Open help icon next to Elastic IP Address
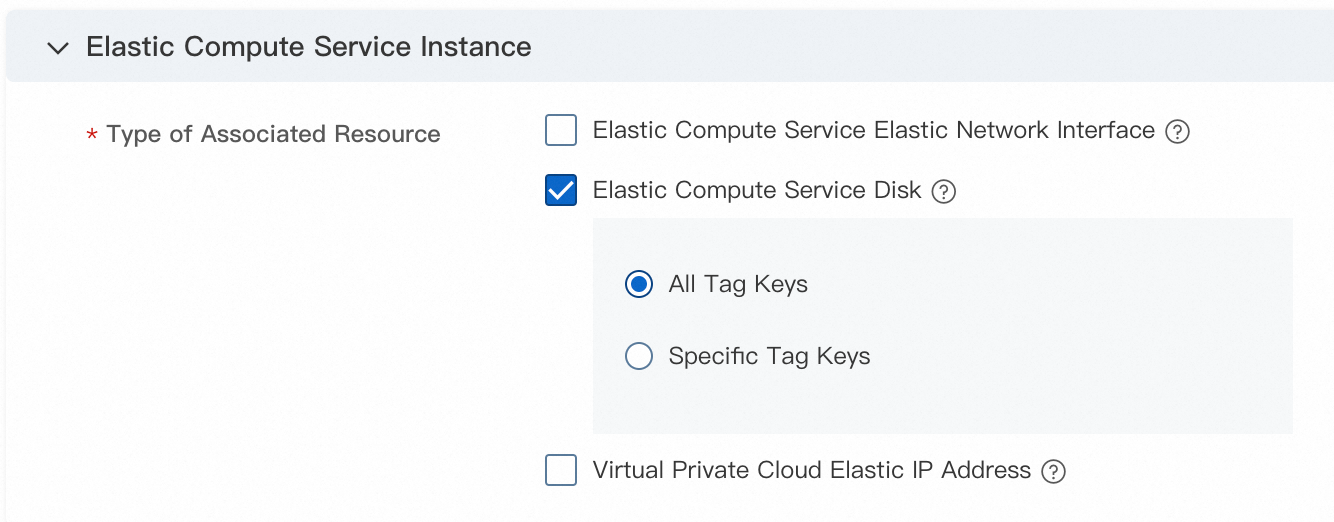 tap(1053, 472)
